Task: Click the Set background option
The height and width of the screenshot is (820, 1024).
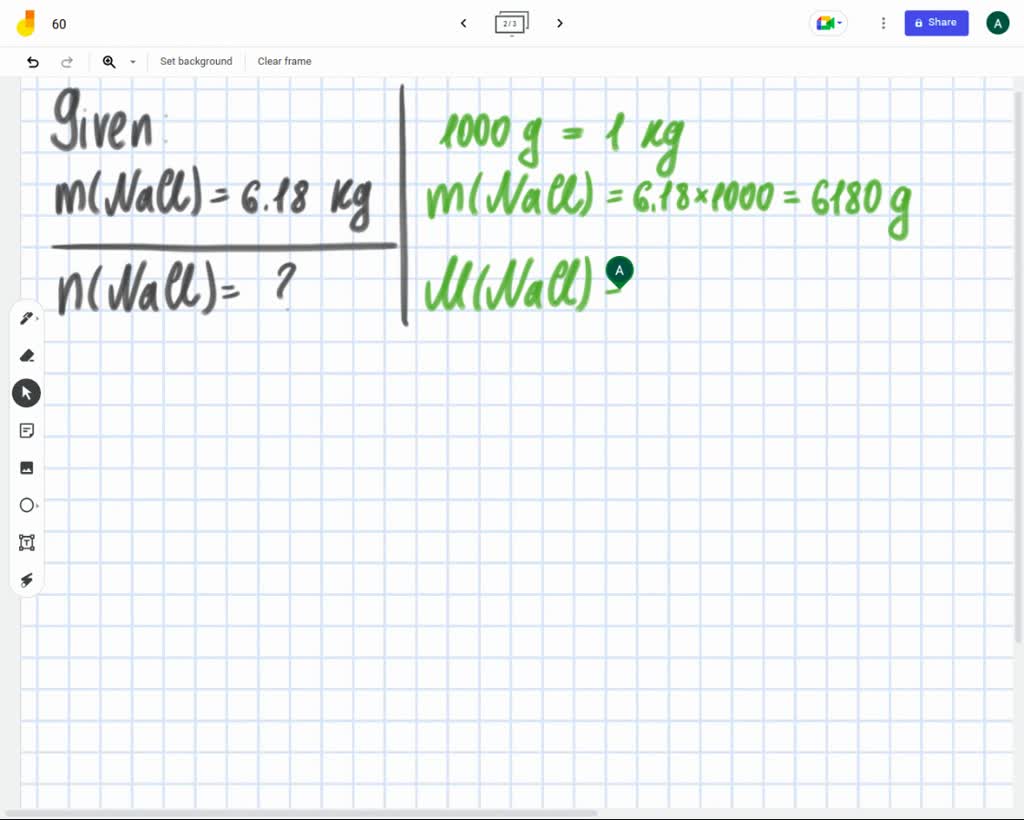Action: pos(196,61)
